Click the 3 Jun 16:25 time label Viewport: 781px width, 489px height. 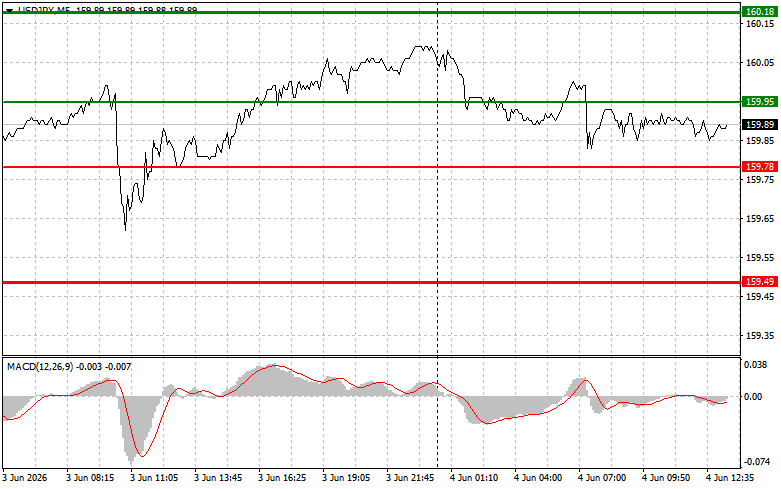click(x=282, y=478)
